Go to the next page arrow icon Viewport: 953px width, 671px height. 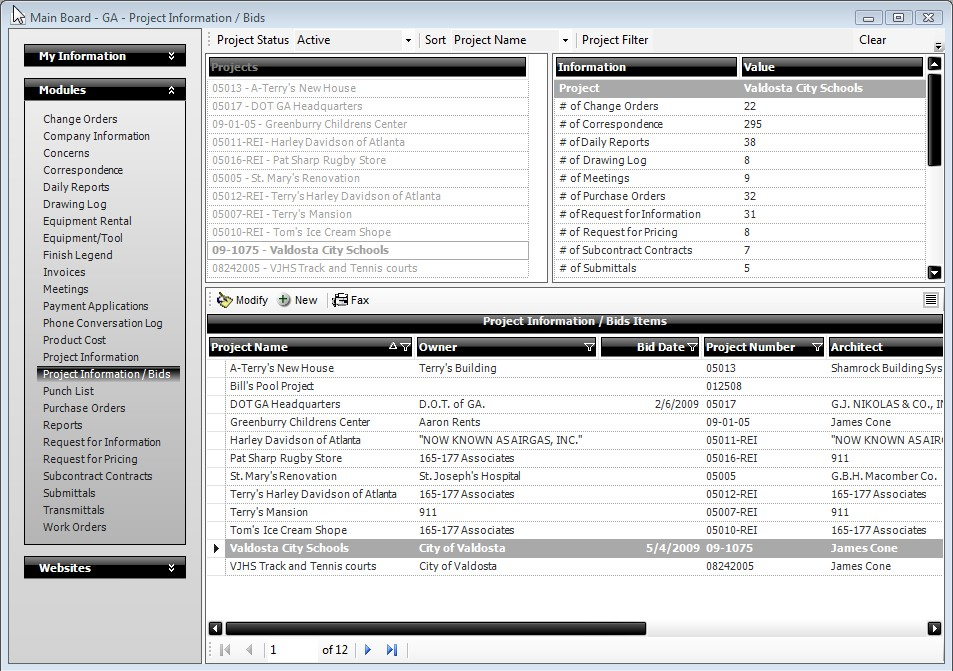click(368, 650)
